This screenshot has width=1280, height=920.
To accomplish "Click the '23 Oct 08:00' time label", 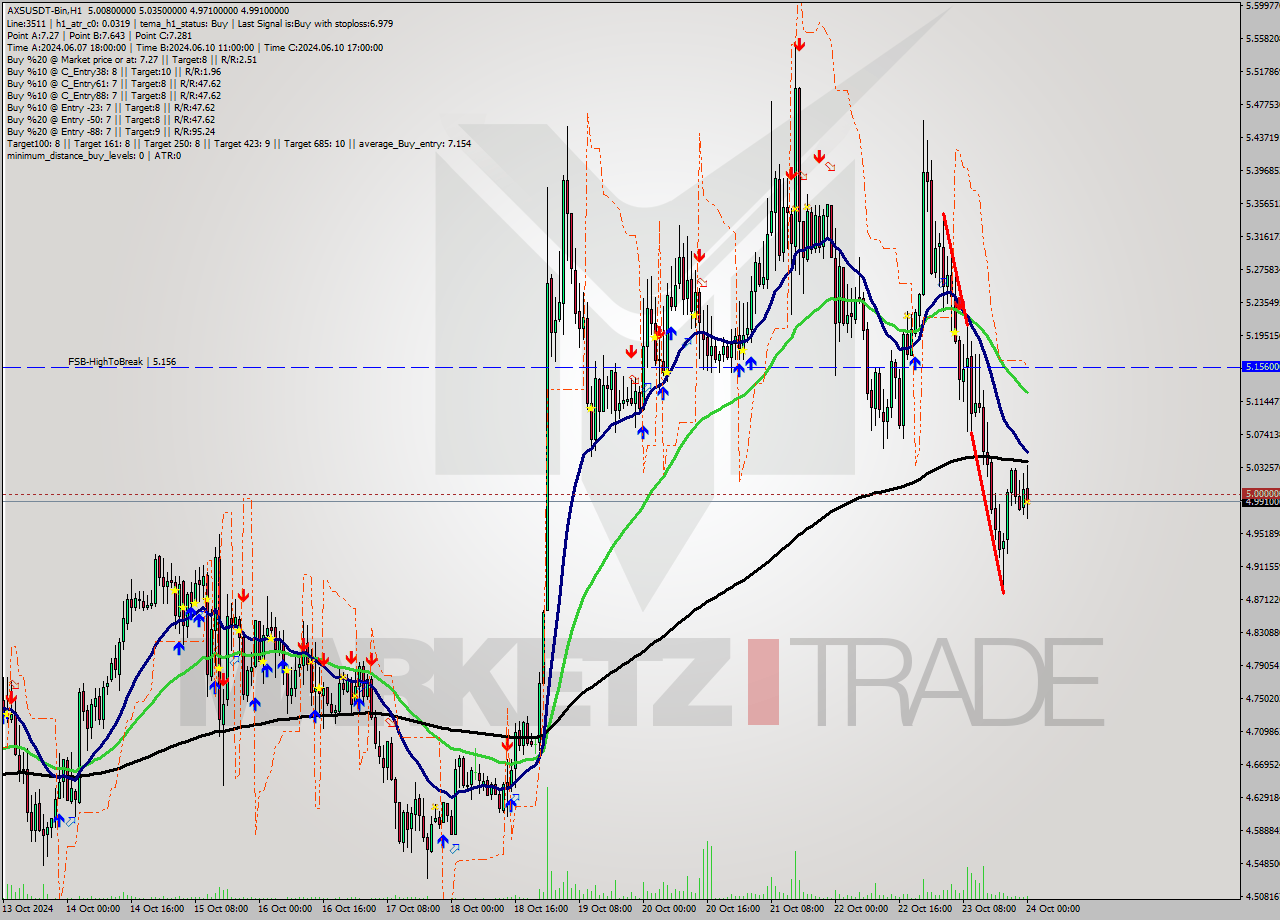I will tap(989, 909).
